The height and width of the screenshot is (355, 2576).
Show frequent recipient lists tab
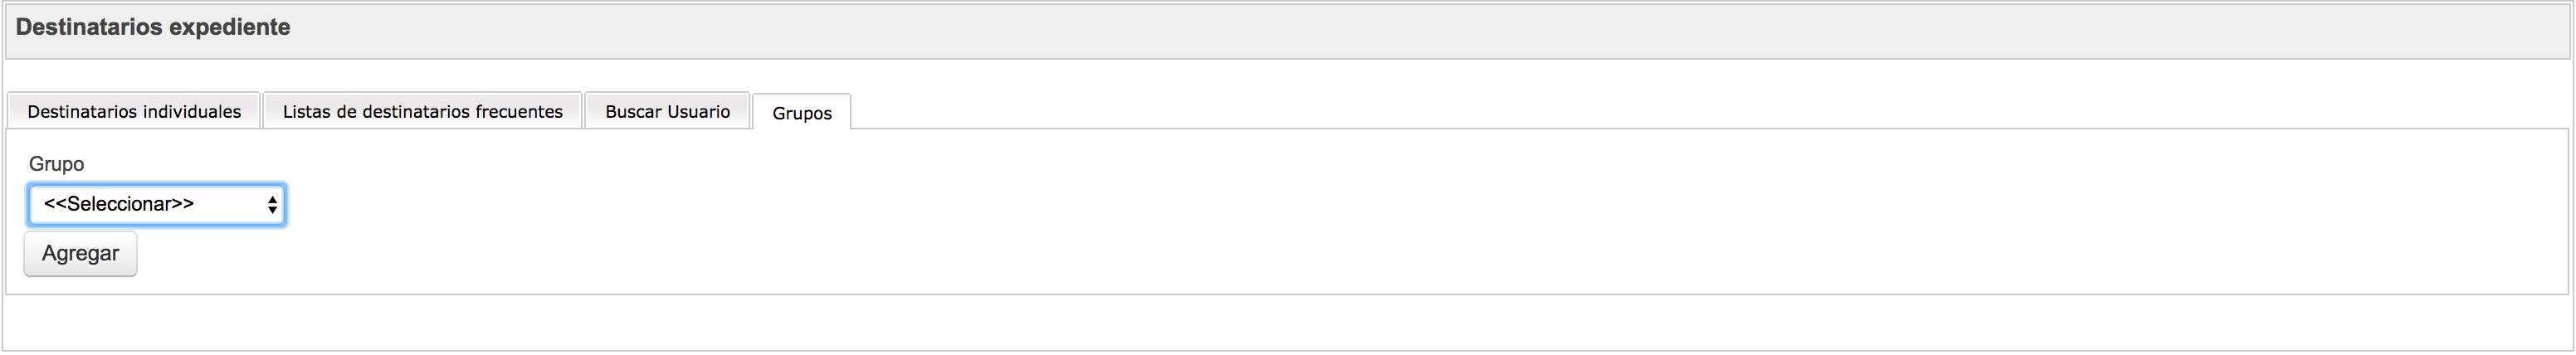tap(422, 111)
